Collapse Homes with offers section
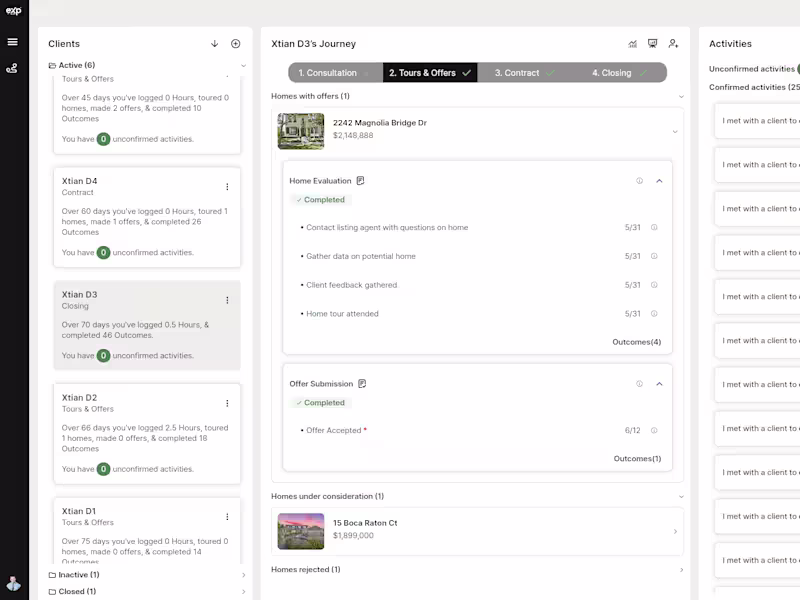 tap(681, 96)
